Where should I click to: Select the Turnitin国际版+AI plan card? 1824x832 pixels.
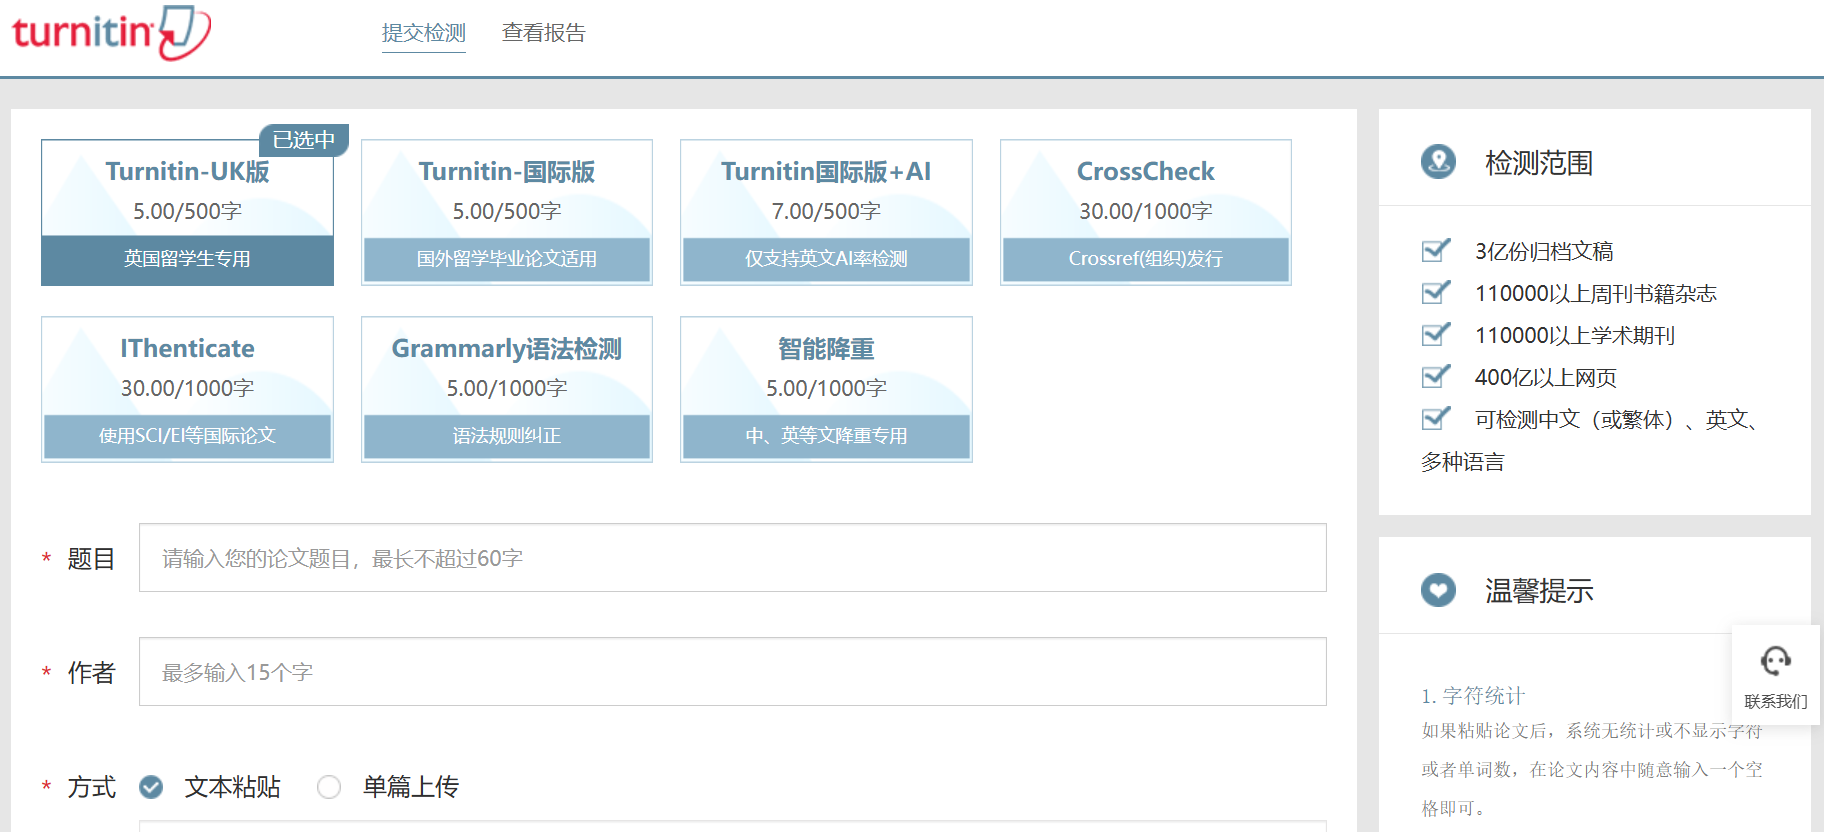826,212
